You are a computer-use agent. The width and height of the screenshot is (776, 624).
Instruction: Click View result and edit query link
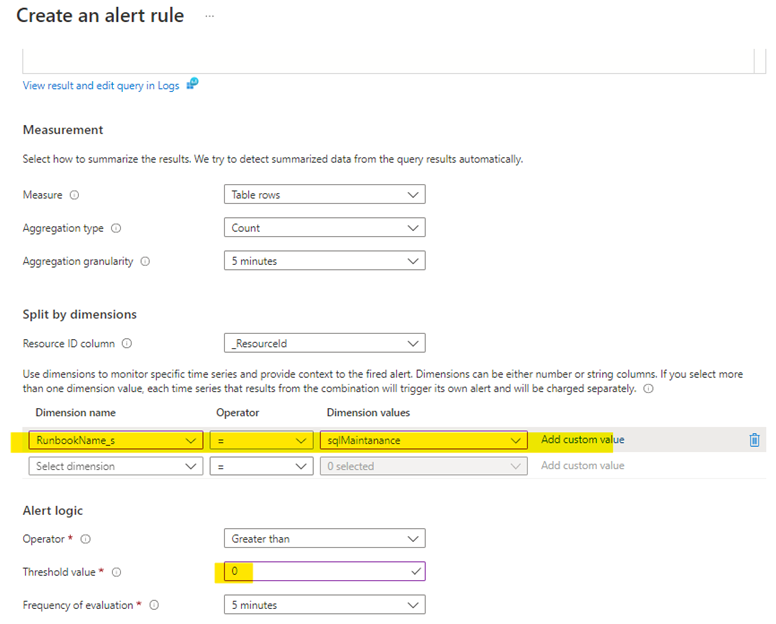point(101,86)
